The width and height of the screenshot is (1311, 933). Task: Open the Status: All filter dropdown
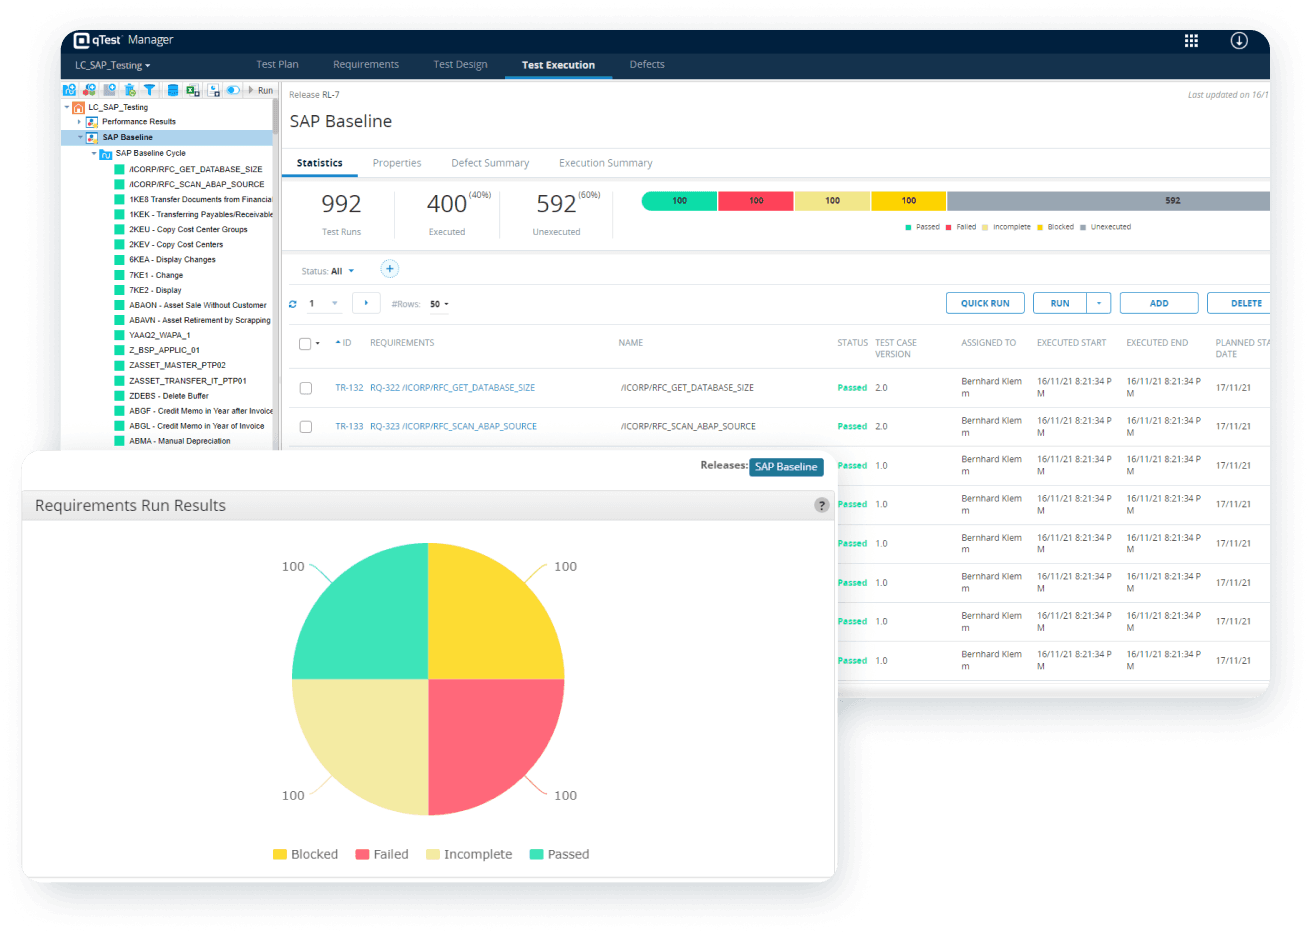(x=329, y=271)
